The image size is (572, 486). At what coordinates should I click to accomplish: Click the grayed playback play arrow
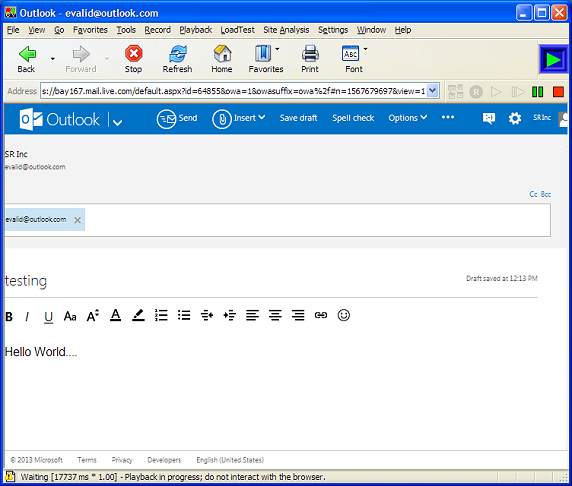pyautogui.click(x=496, y=92)
